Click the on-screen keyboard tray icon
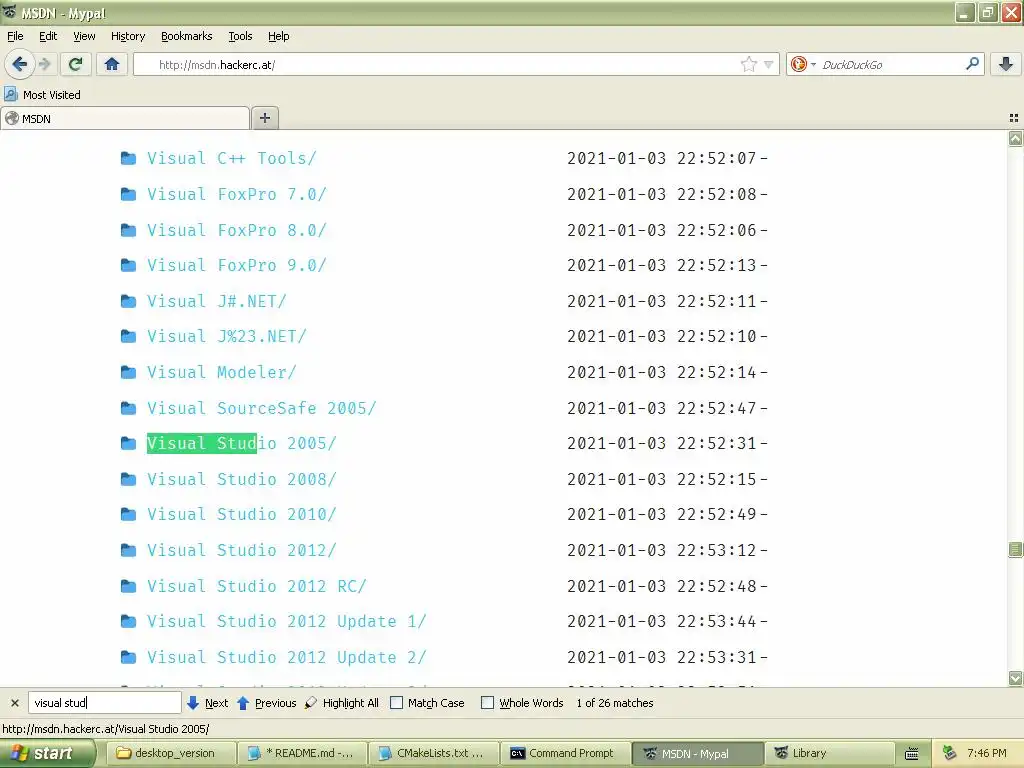The image size is (1024, 768). point(912,754)
